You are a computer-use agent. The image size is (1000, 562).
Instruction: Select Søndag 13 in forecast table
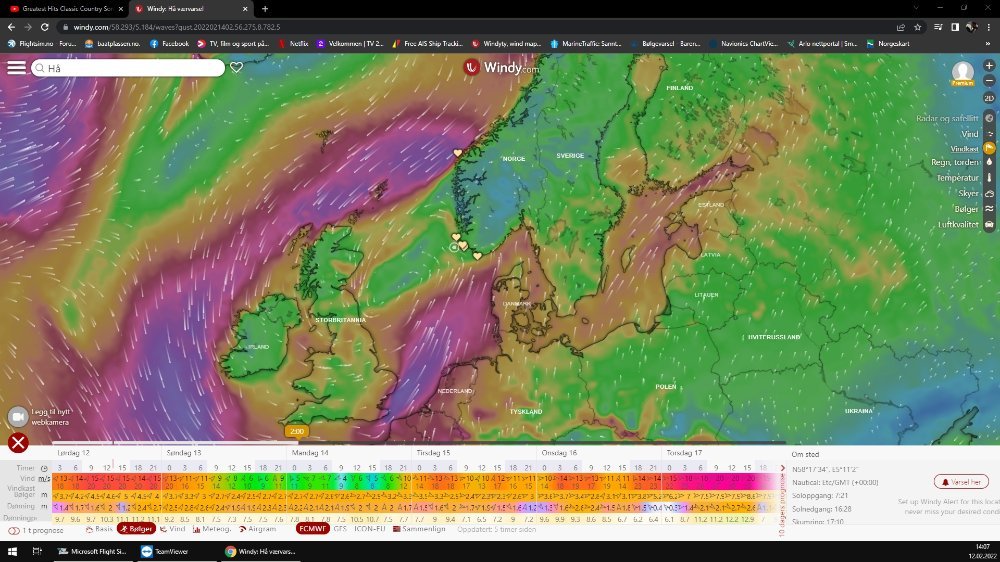tap(184, 453)
